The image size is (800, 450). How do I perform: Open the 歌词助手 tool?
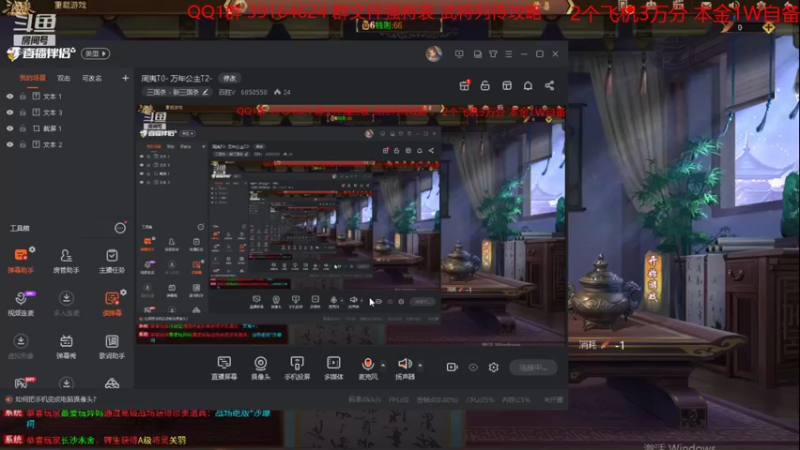[x=112, y=346]
